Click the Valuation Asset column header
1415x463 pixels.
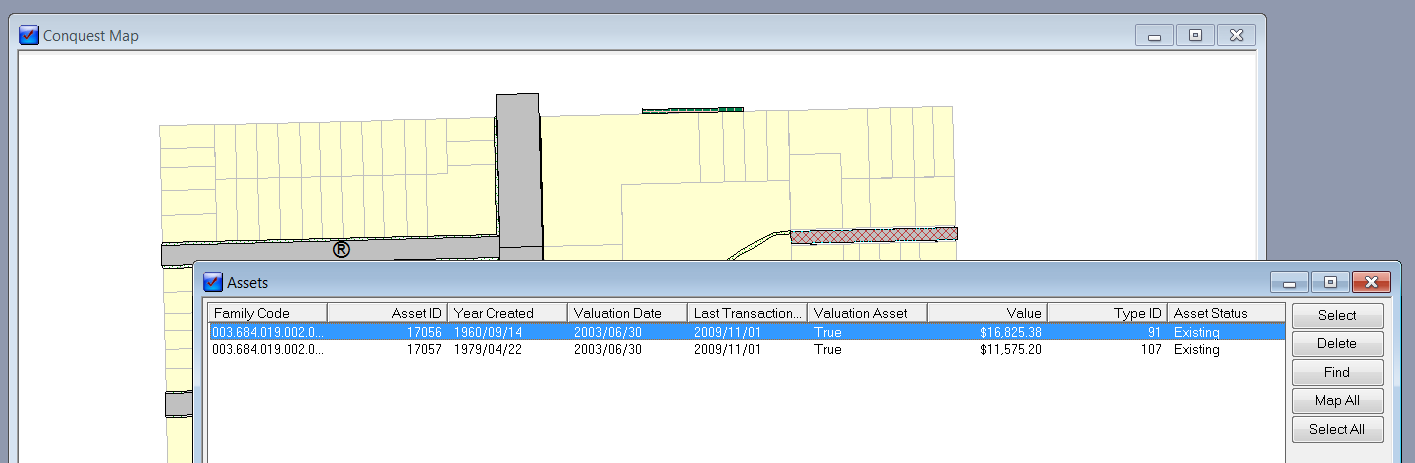tap(867, 313)
